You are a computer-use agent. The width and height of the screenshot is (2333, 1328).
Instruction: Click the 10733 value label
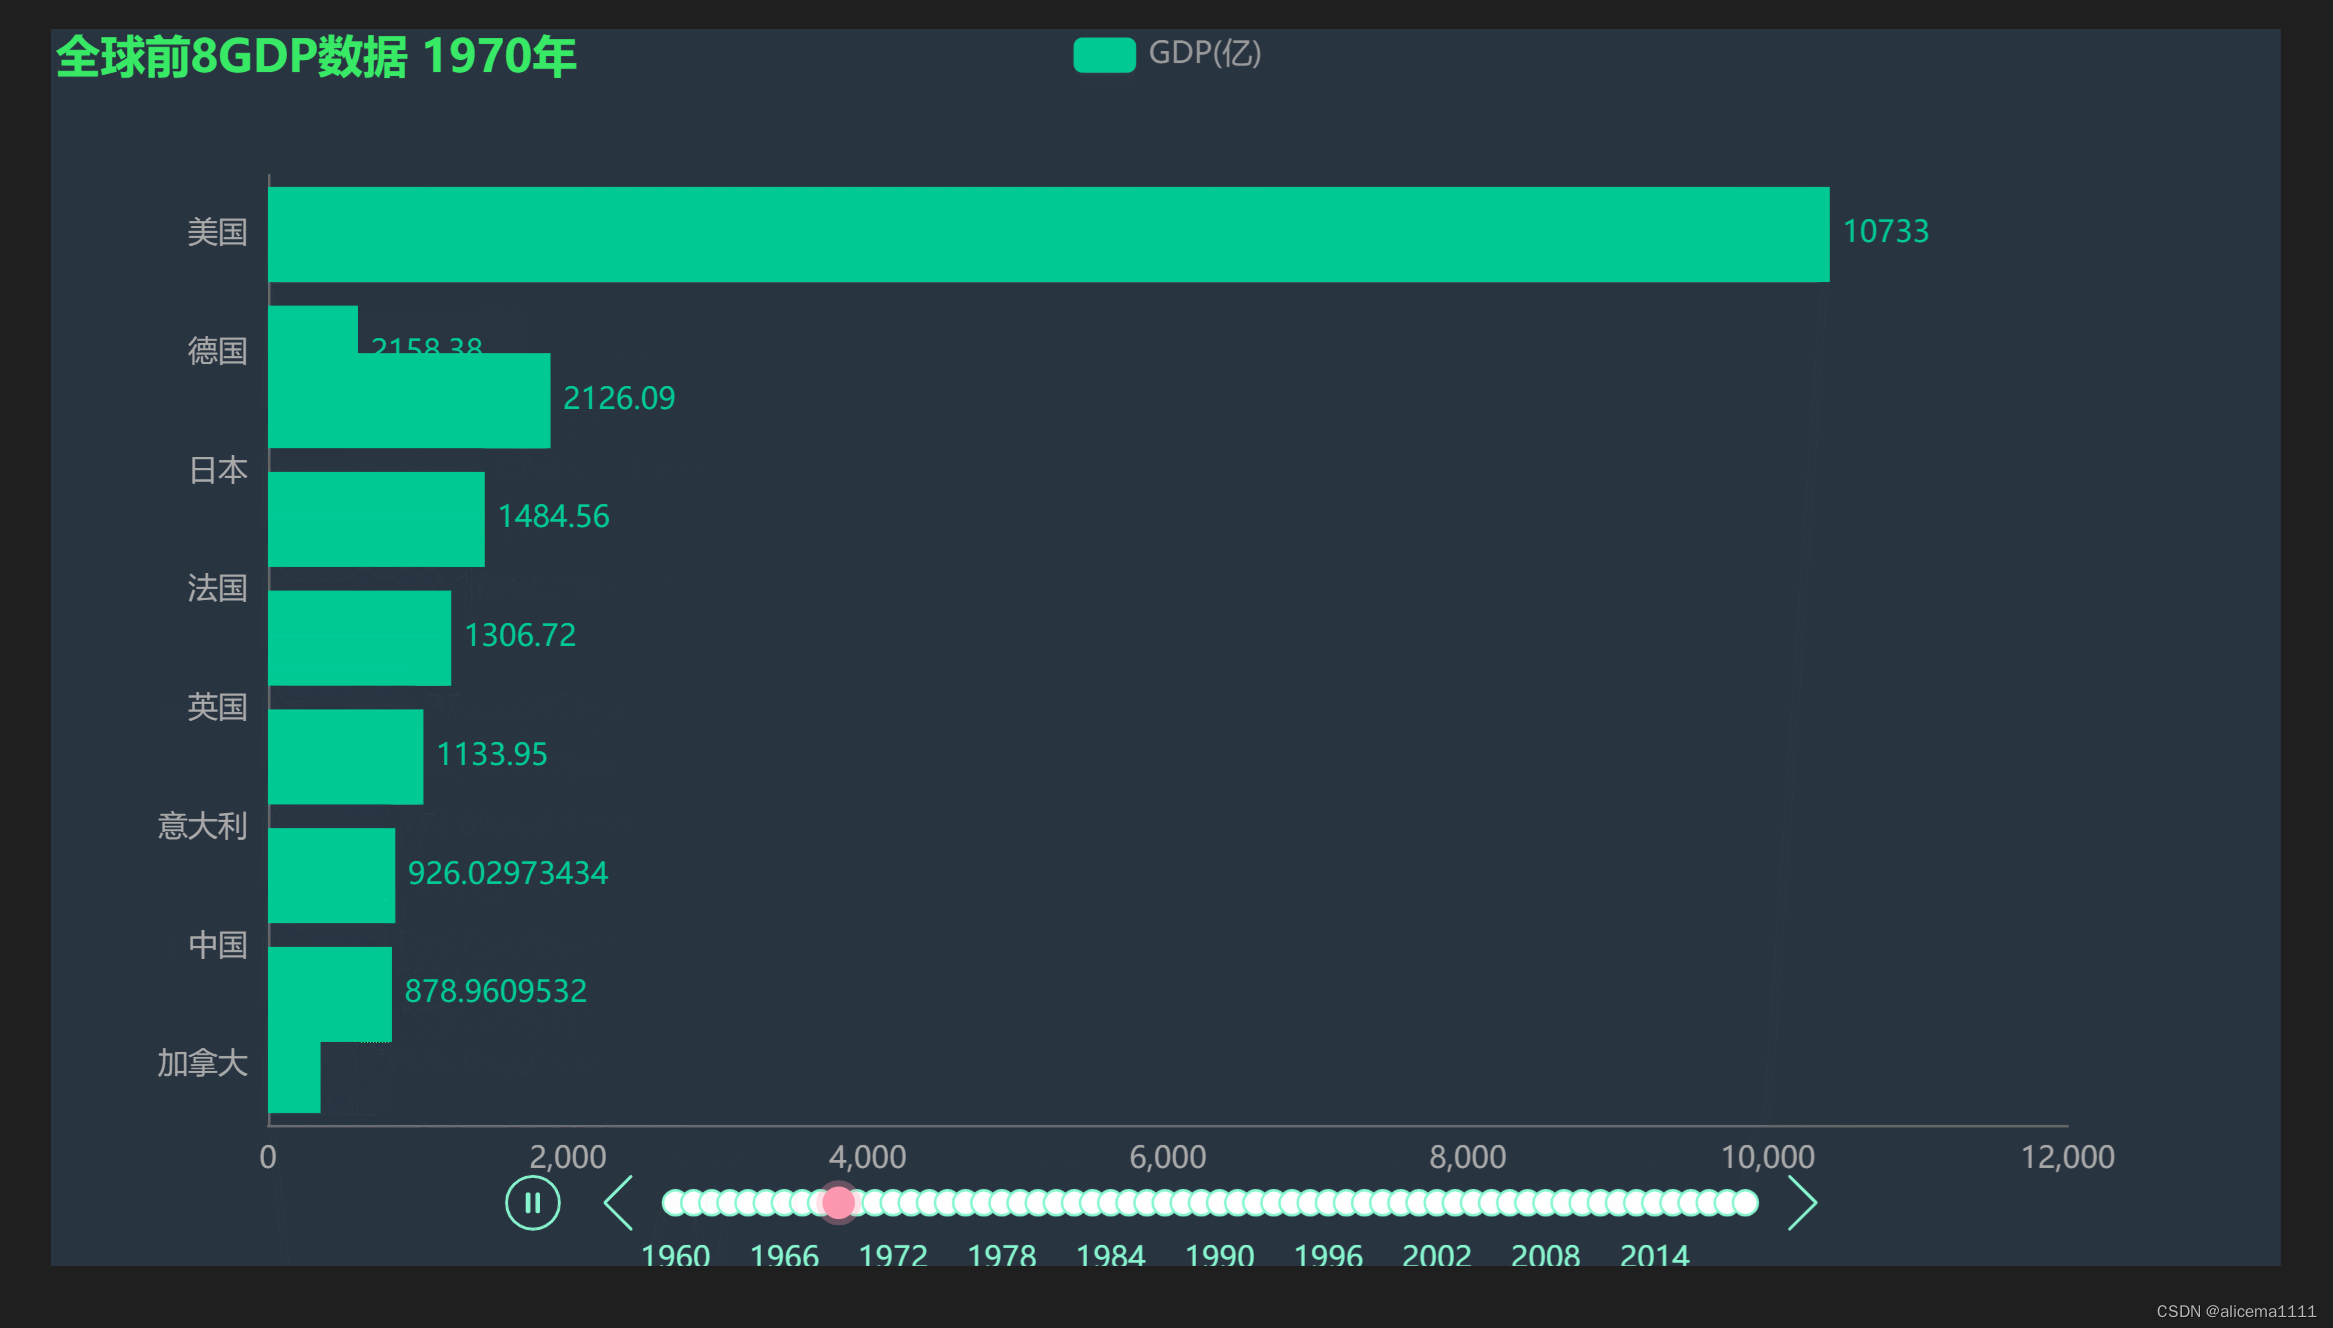(1885, 232)
